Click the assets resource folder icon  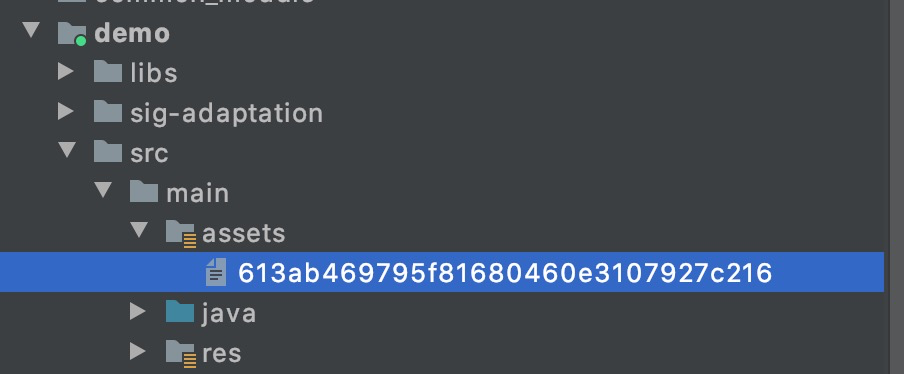coord(180,233)
